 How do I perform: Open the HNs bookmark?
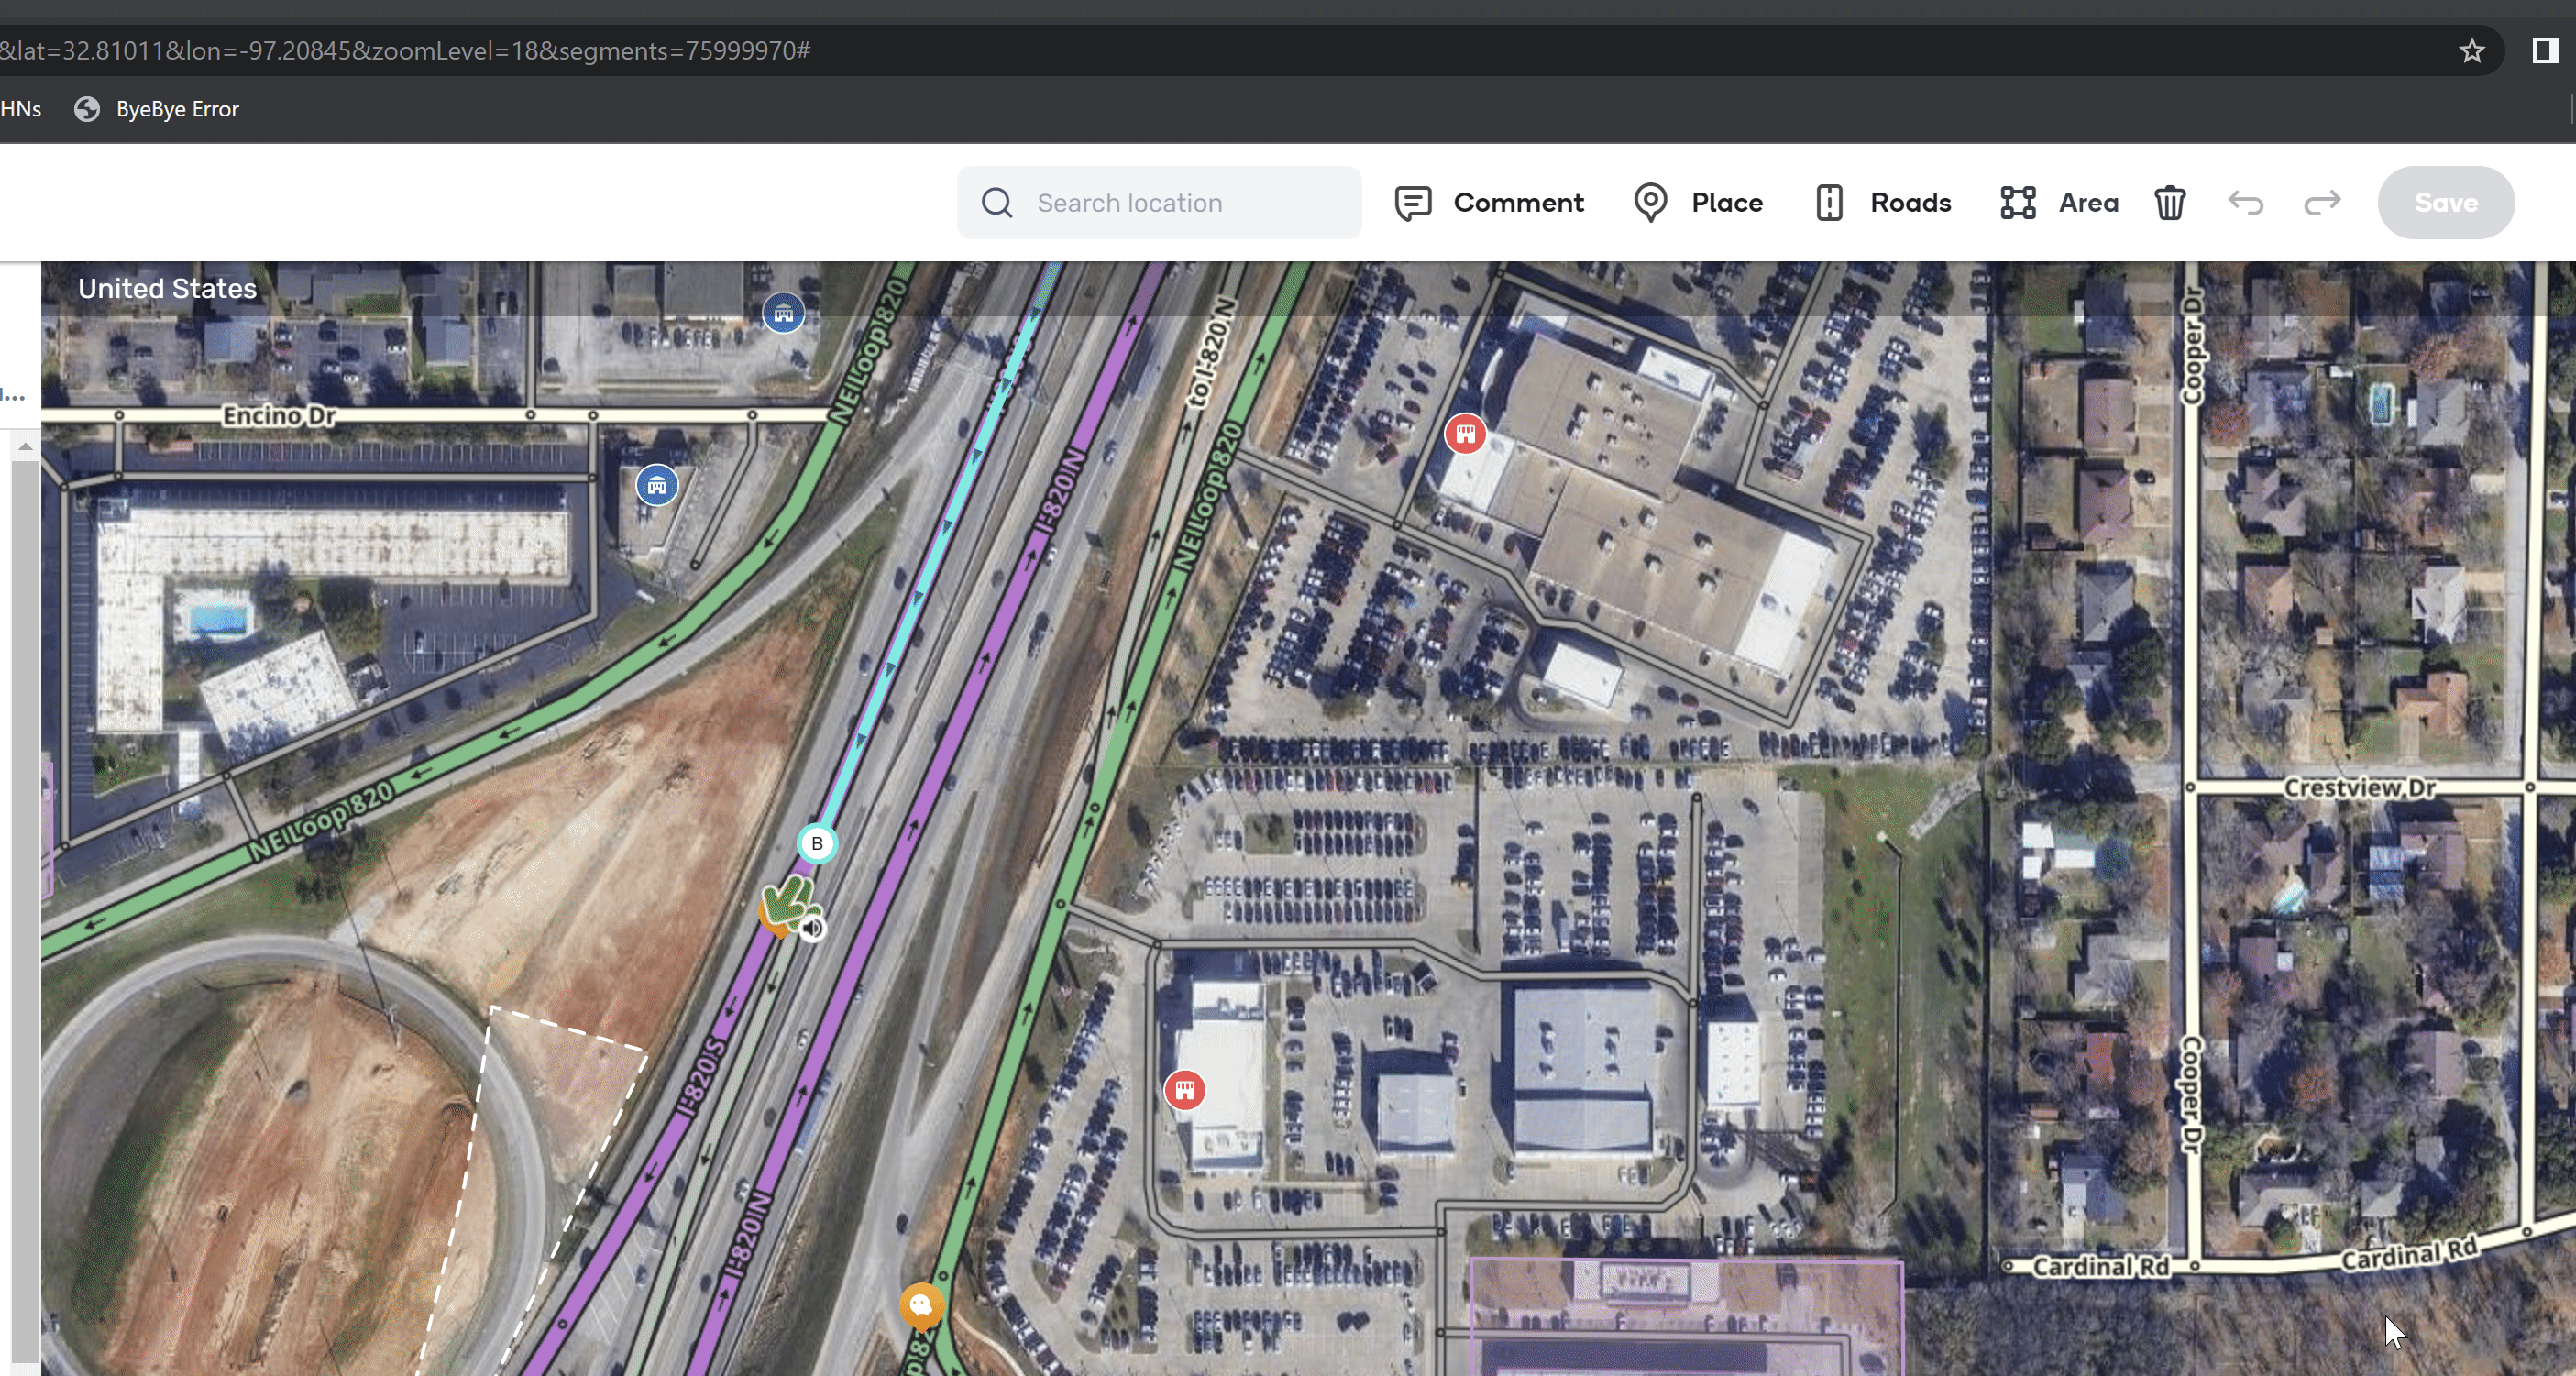tap(20, 109)
